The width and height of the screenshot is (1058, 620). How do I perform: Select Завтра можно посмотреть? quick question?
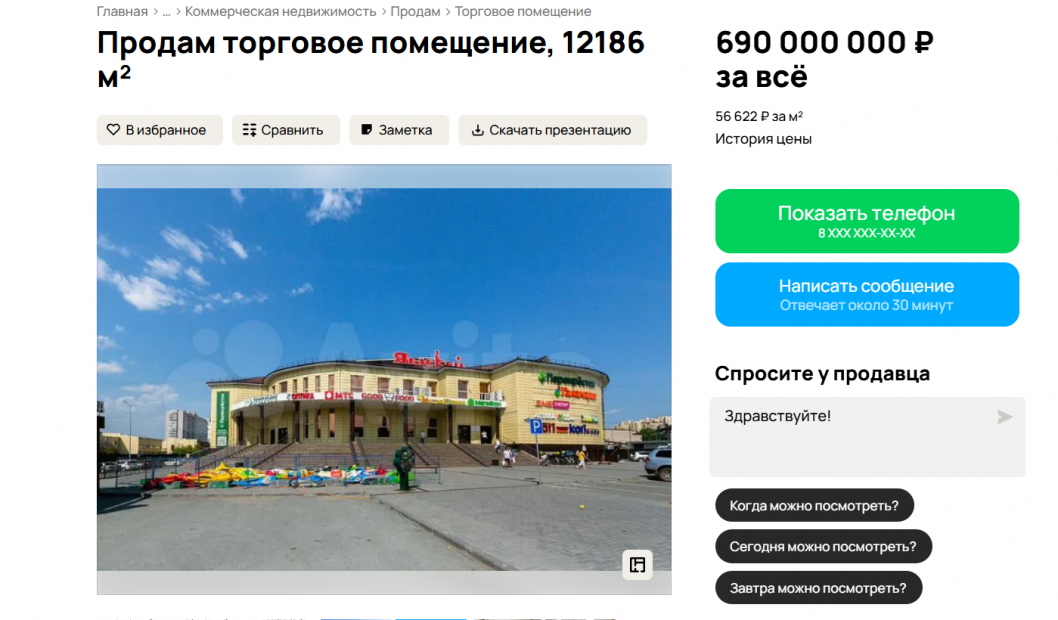(x=818, y=588)
